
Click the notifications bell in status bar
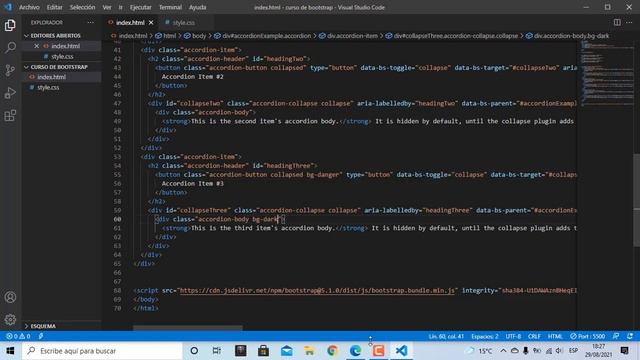click(x=630, y=336)
